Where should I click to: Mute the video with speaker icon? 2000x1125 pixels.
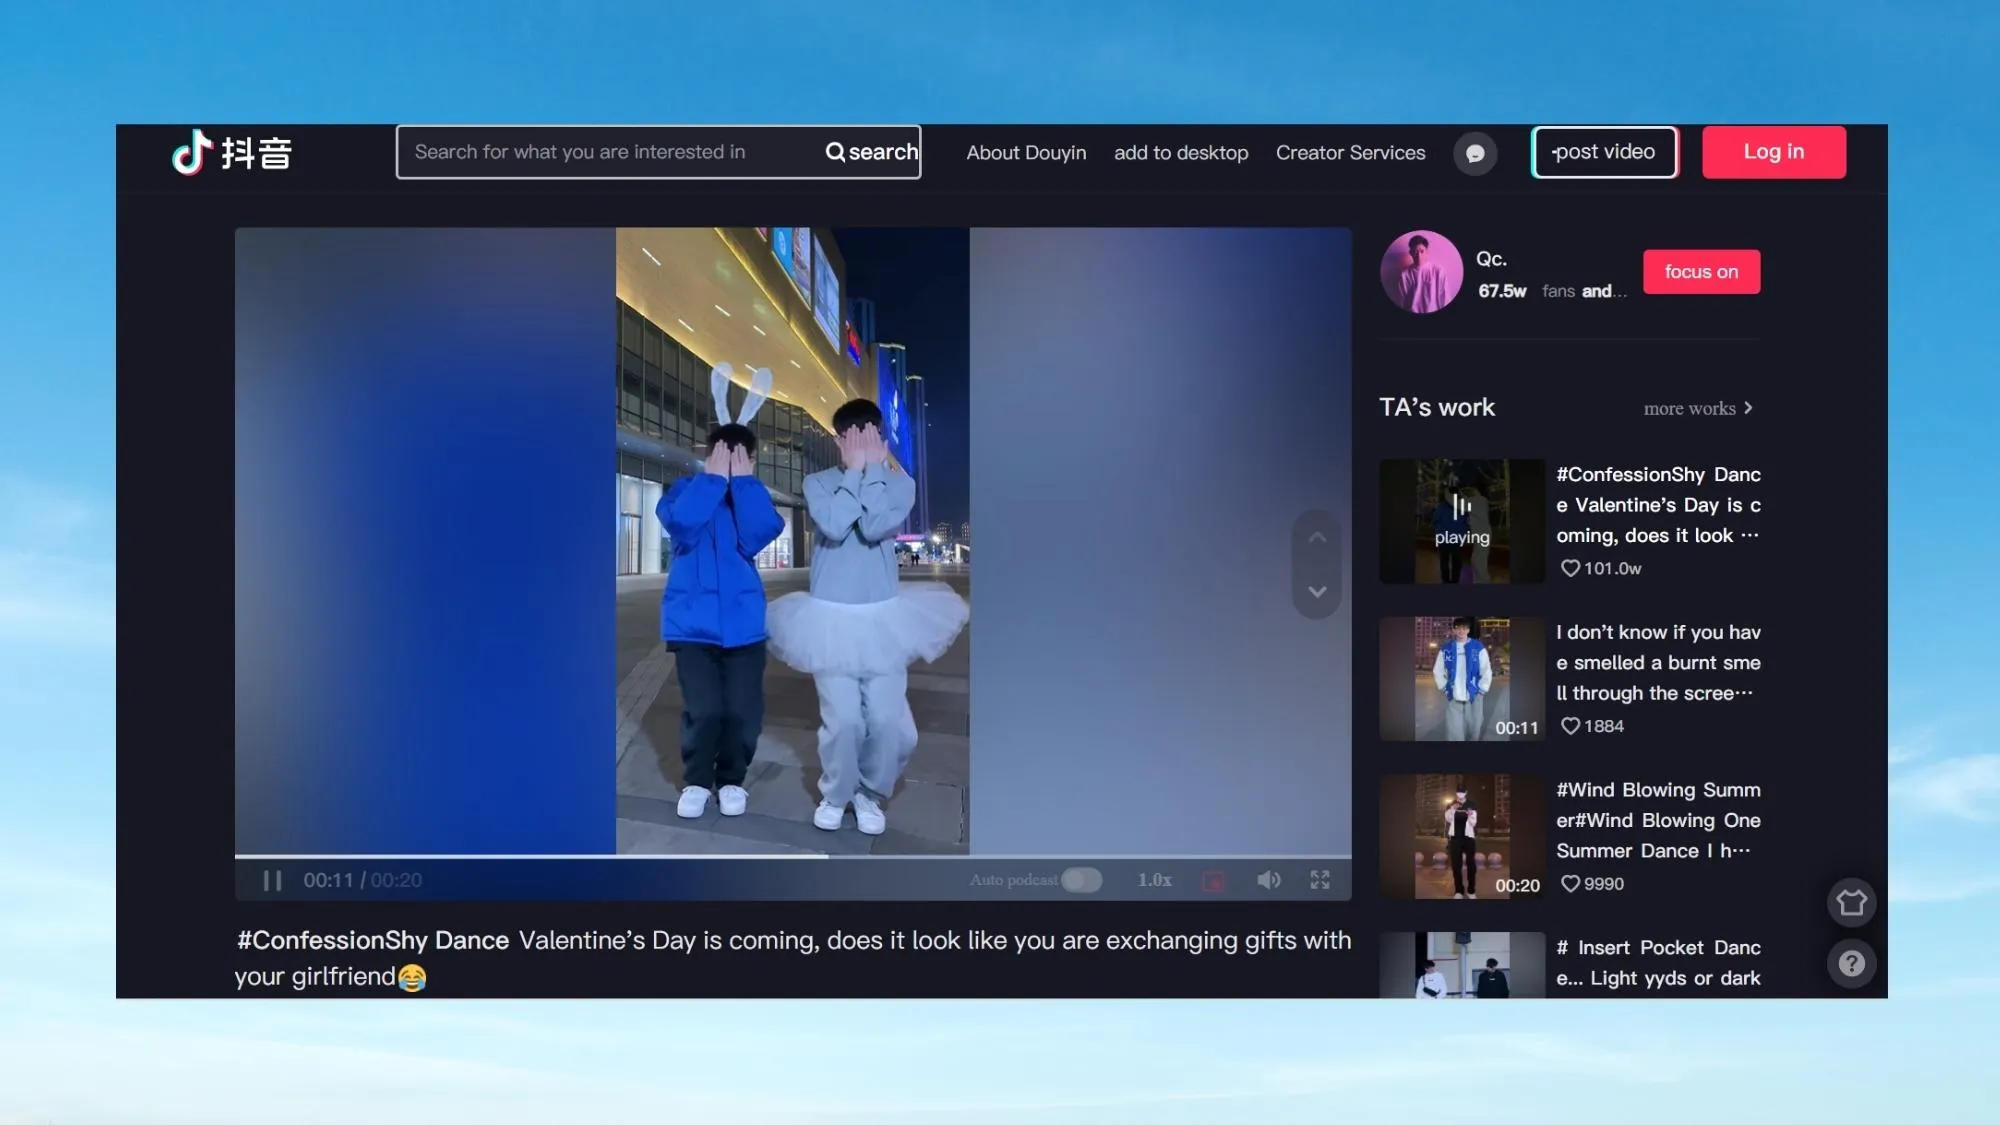tap(1268, 880)
